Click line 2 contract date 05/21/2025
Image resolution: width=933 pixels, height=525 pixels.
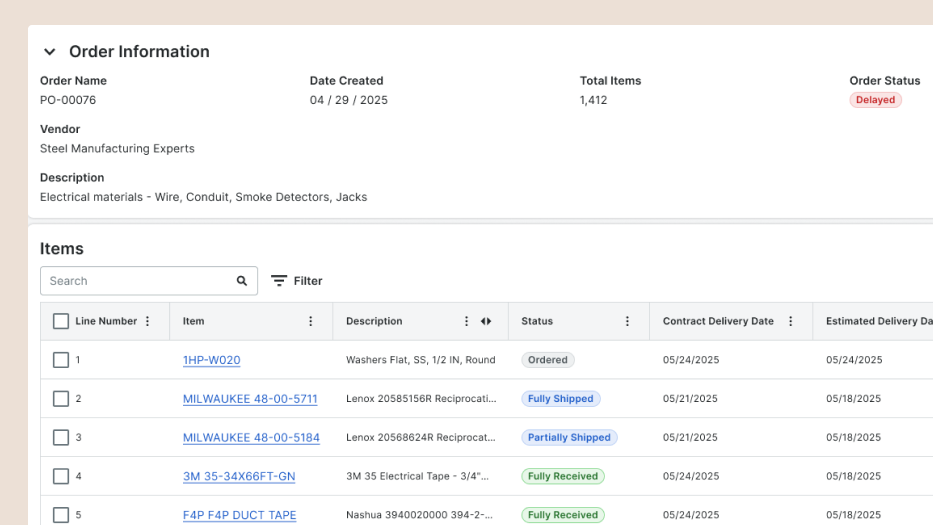(x=690, y=399)
